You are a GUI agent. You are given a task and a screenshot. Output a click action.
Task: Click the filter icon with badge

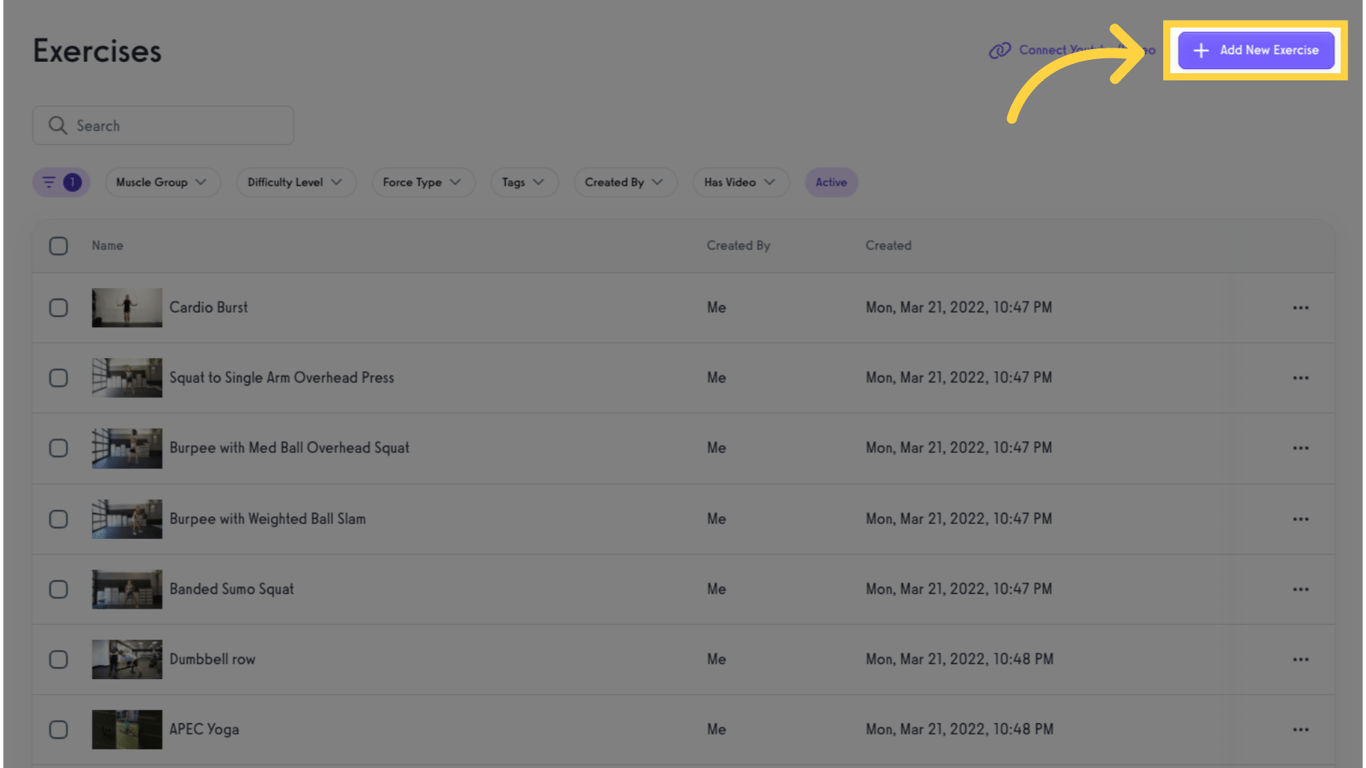point(61,182)
